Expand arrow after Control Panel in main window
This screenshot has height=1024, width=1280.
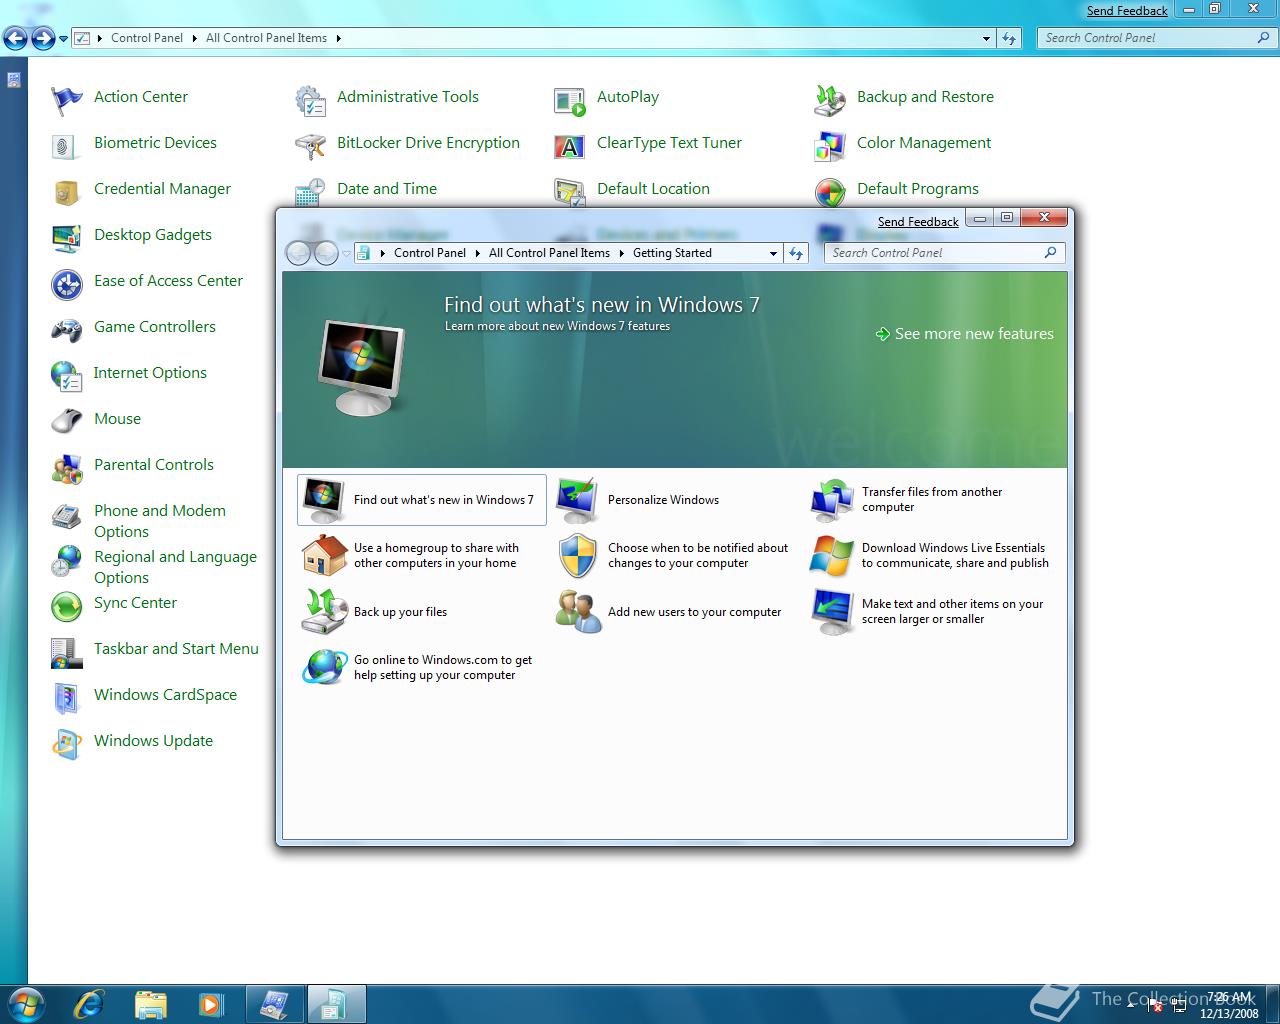(194, 38)
